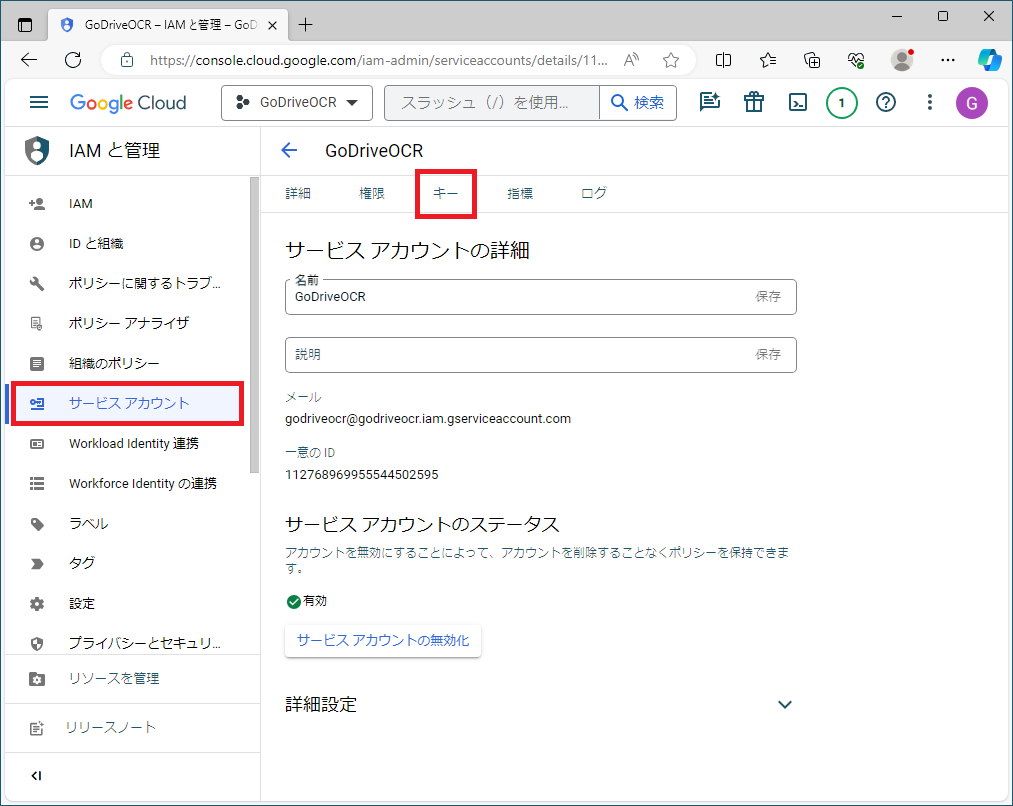This screenshot has height=806, width=1013.
Task: Open ポリシーに関するトラブル sidebar item
Action: click(126, 284)
